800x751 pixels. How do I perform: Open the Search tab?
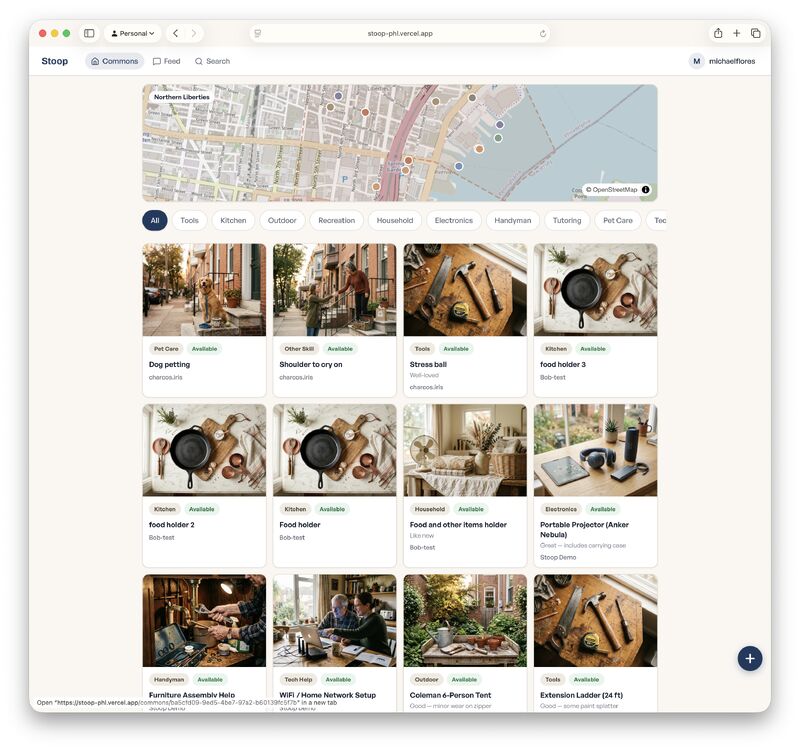click(x=212, y=61)
